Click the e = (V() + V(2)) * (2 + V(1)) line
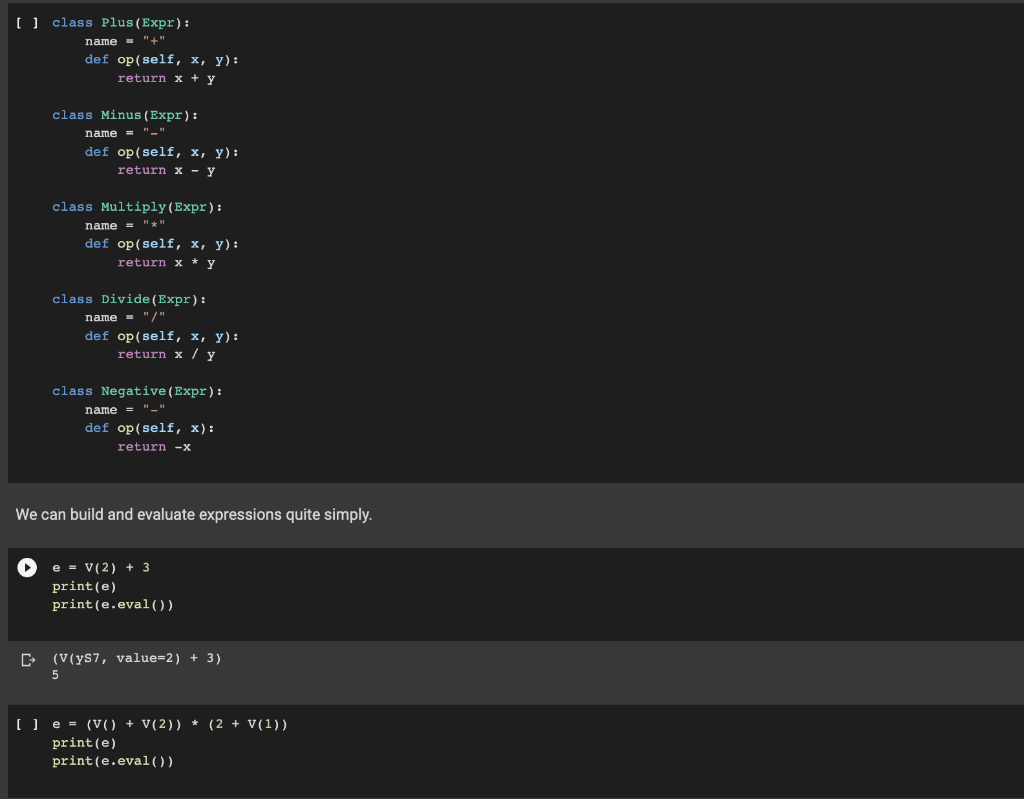The image size is (1024, 799). click(170, 723)
